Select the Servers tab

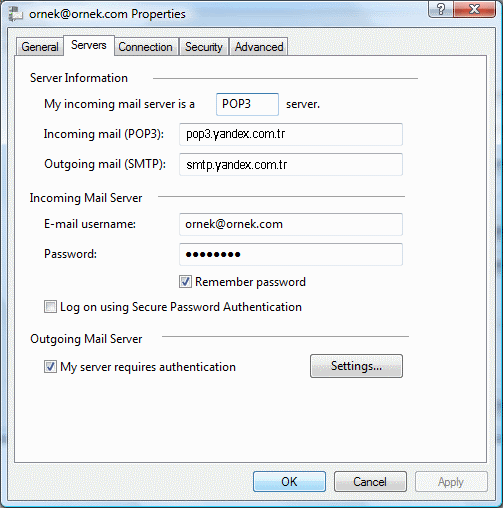(x=89, y=45)
